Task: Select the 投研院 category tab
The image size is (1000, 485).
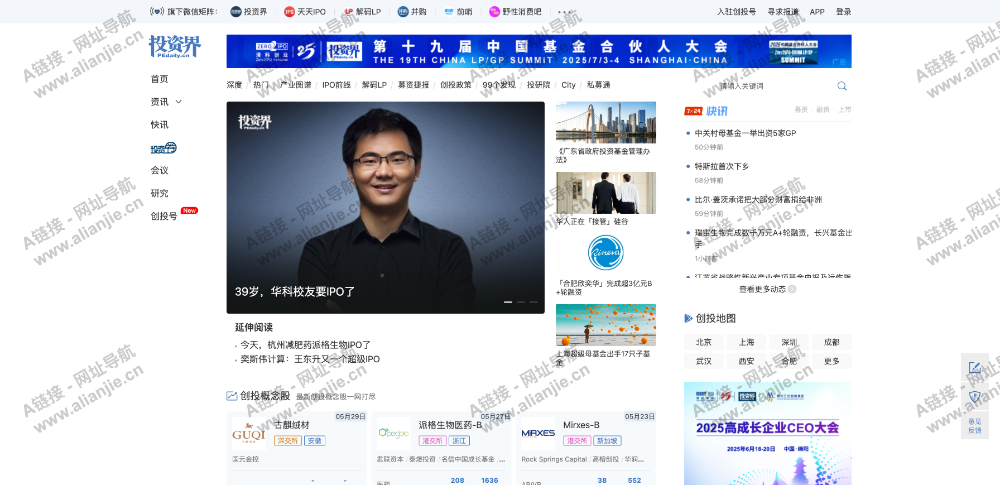Action: [538, 85]
